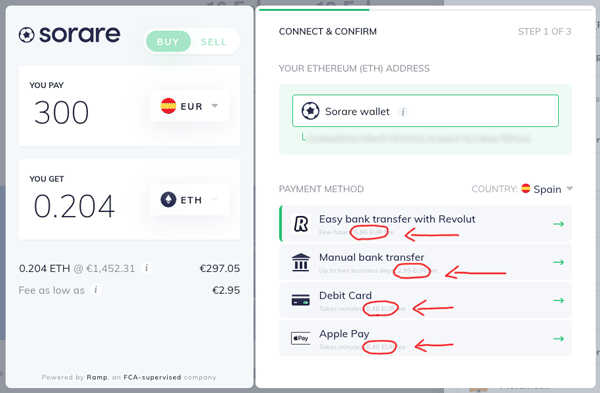600x393 pixels.
Task: Expand the Country Spain selector
Action: coord(547,189)
